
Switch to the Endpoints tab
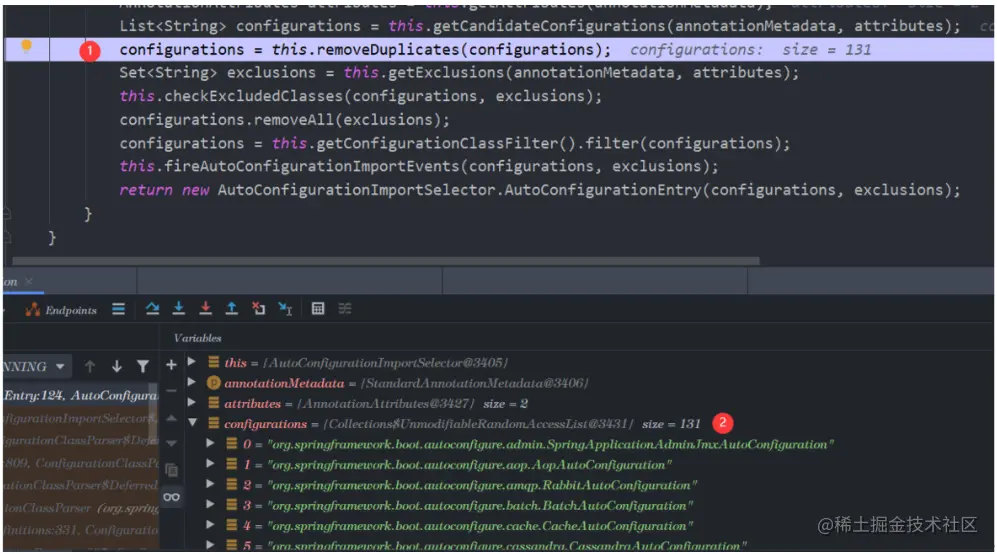(x=61, y=310)
